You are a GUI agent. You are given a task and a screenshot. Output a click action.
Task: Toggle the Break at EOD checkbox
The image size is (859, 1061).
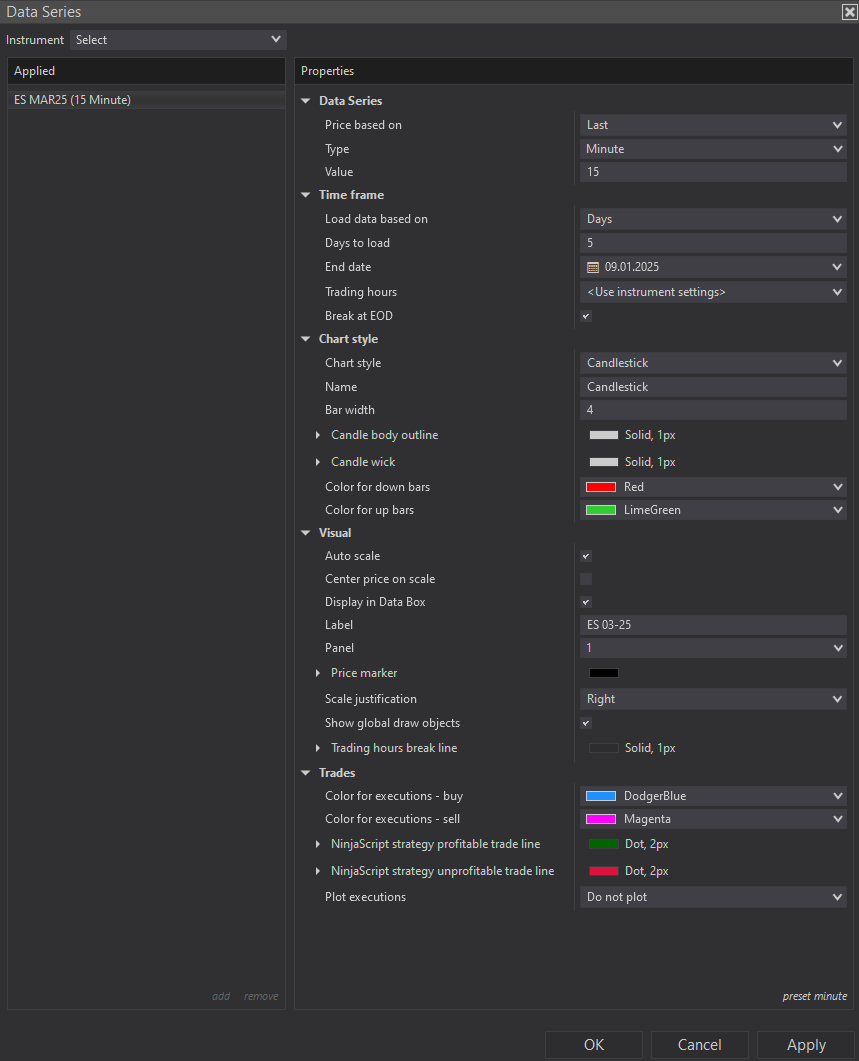586,316
